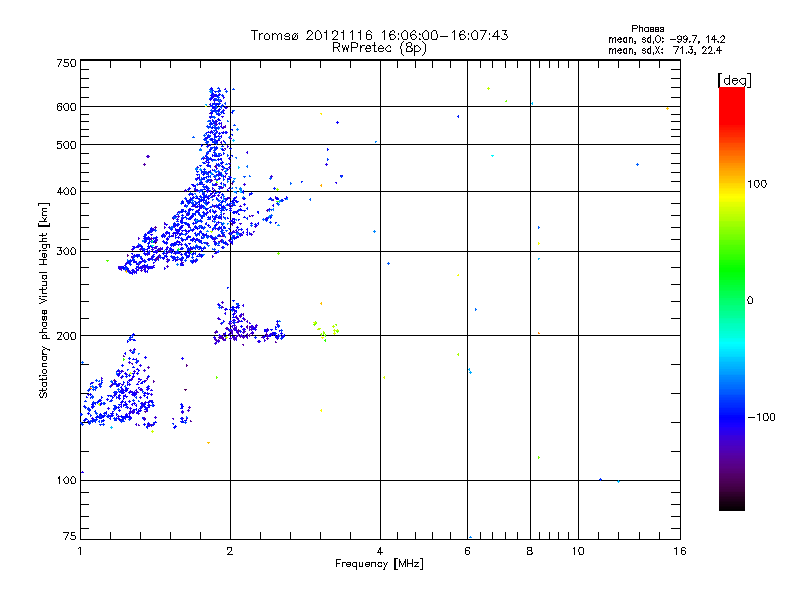Click the "mean, sd,X: 71.3, 22.4" statistic
This screenshot has width=800, height=600.
tap(665, 50)
